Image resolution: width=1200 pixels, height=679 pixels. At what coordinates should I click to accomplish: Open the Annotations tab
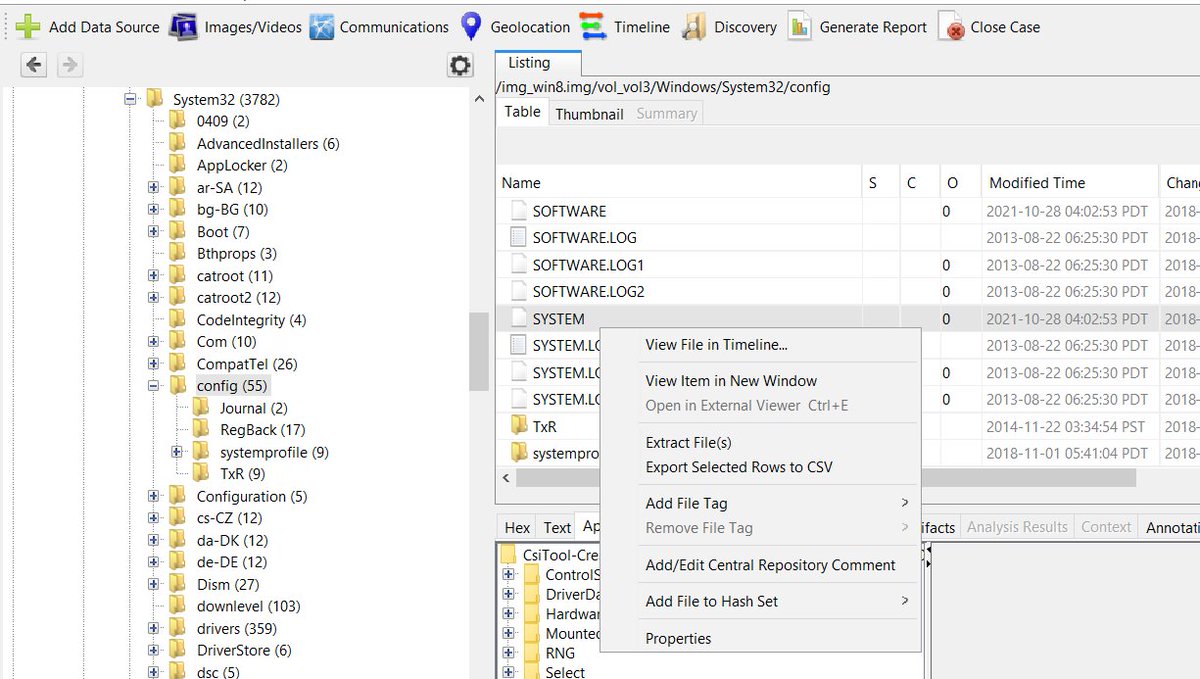coord(1170,527)
